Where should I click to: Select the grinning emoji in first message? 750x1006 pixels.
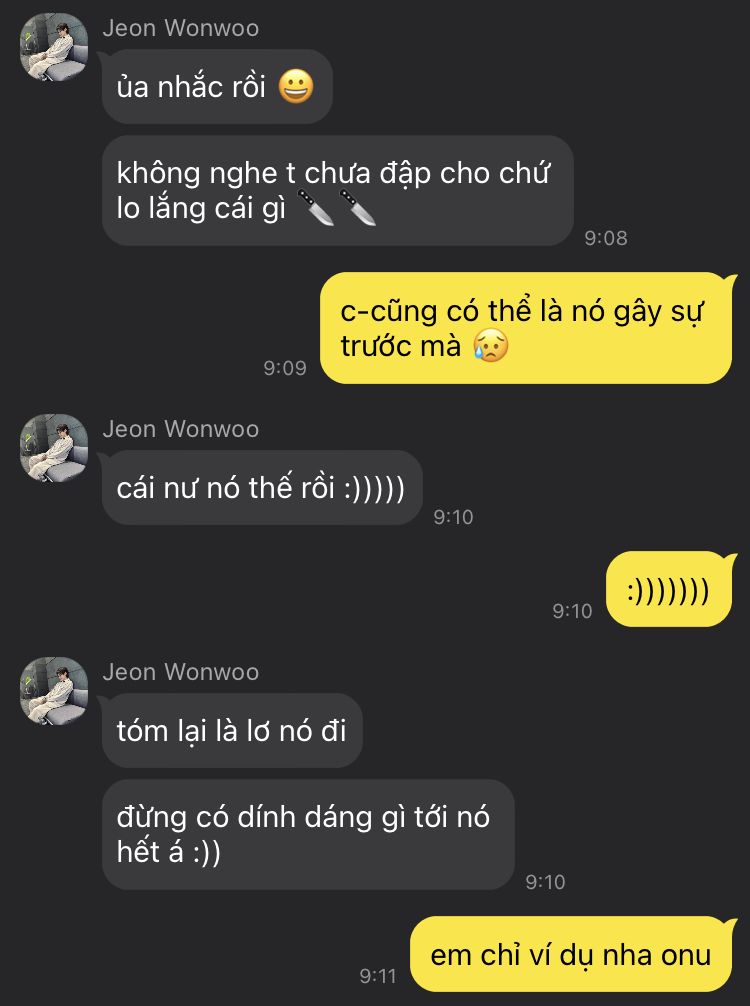[x=296, y=87]
